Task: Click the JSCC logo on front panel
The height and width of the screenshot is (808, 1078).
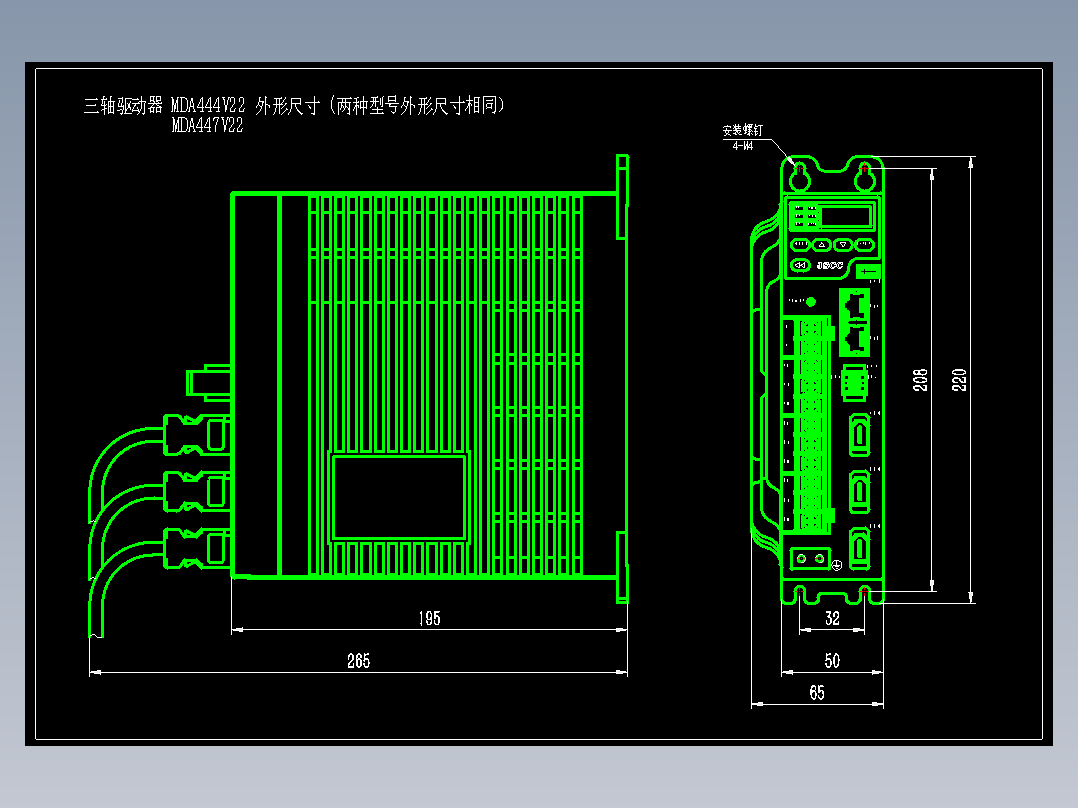Action: [830, 265]
